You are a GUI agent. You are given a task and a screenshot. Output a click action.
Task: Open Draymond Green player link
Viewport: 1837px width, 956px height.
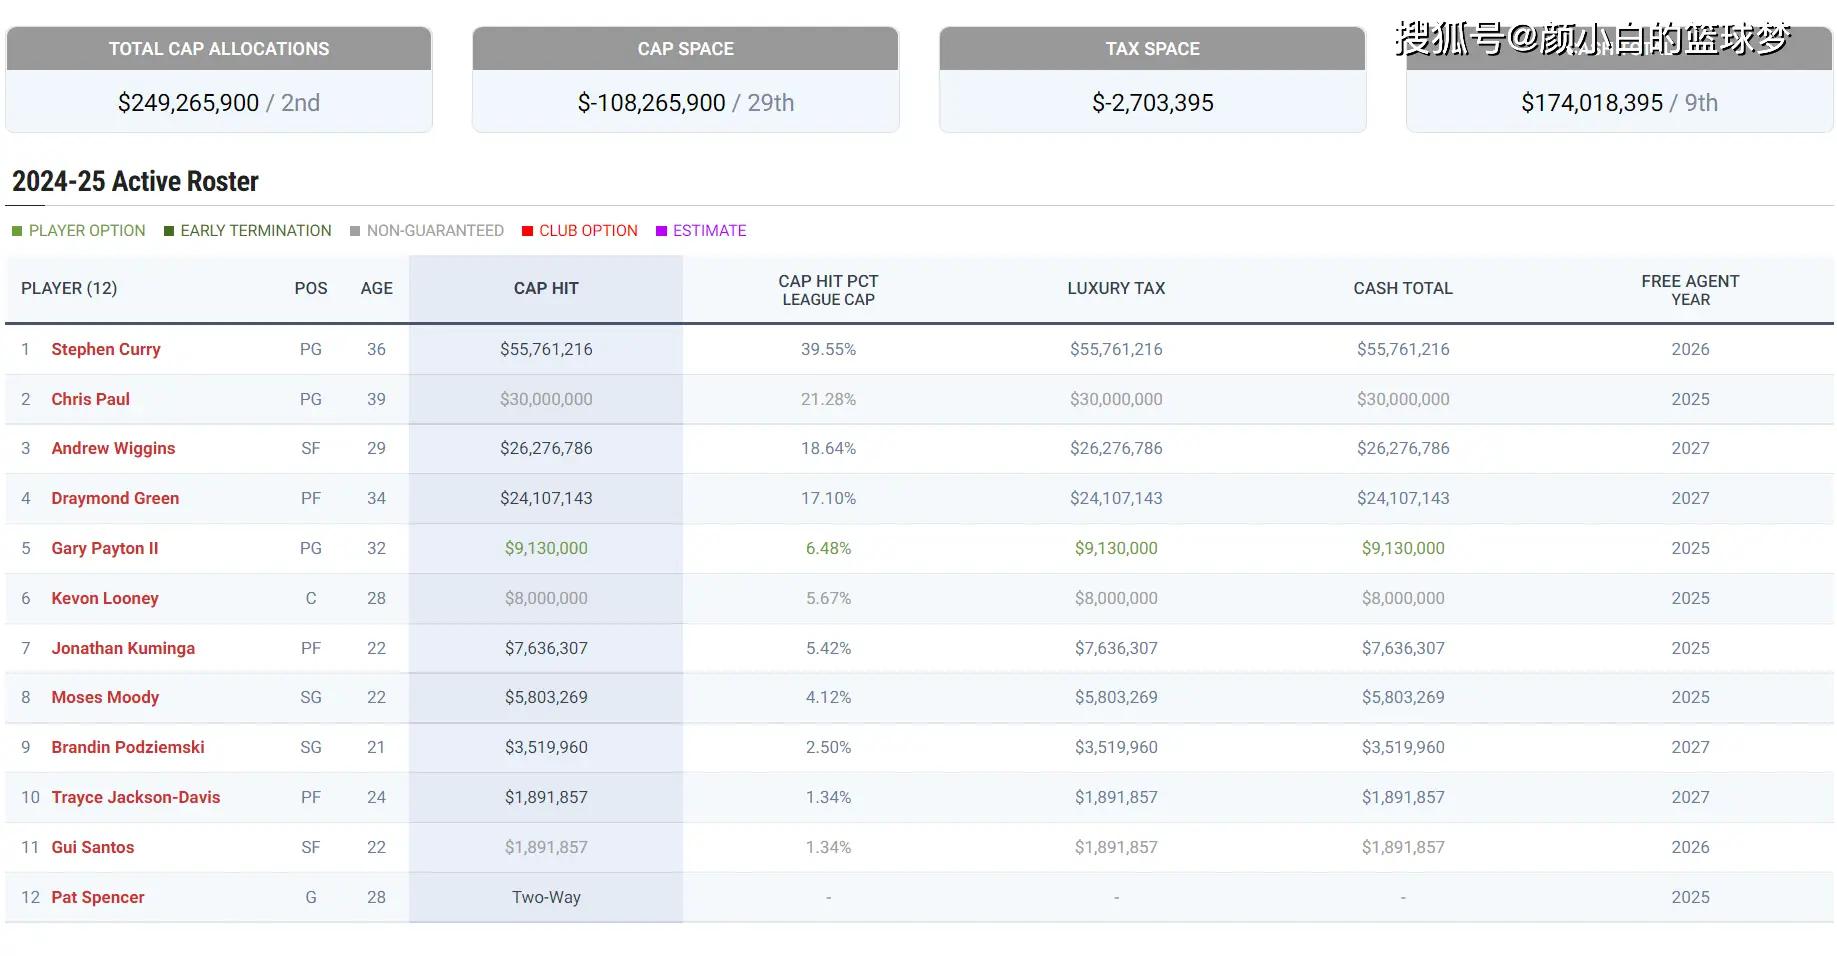tap(115, 498)
